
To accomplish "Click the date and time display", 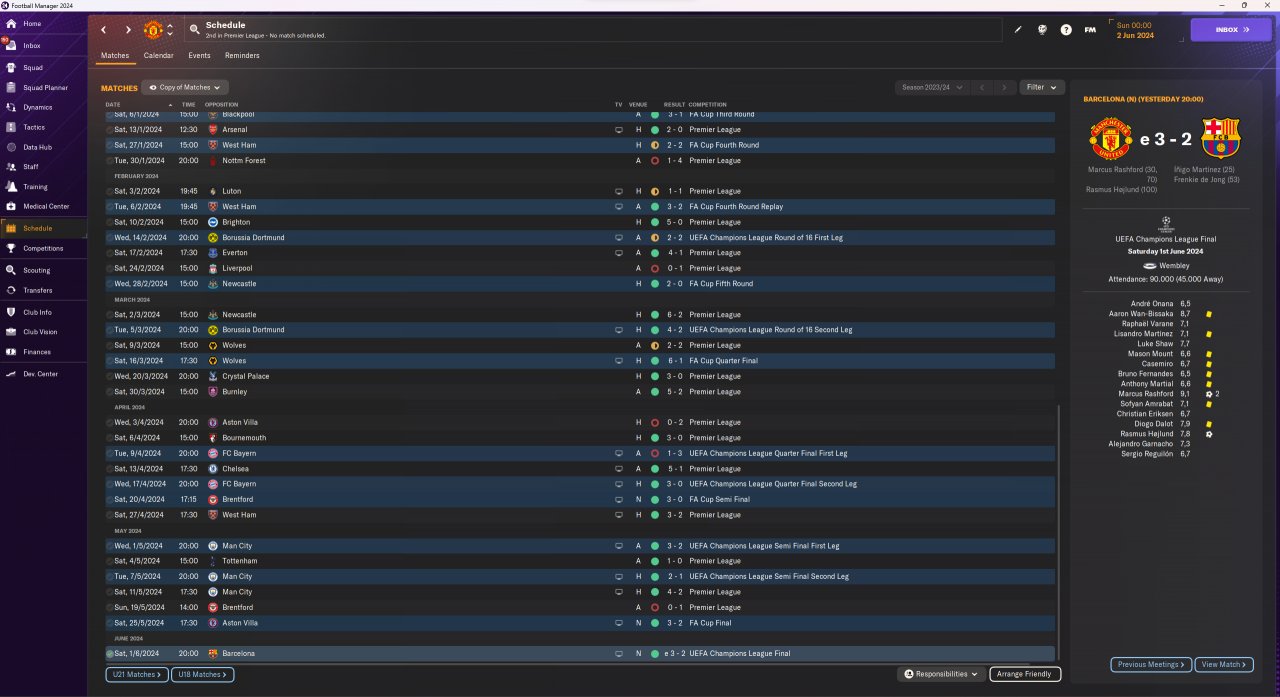I will pos(1134,30).
